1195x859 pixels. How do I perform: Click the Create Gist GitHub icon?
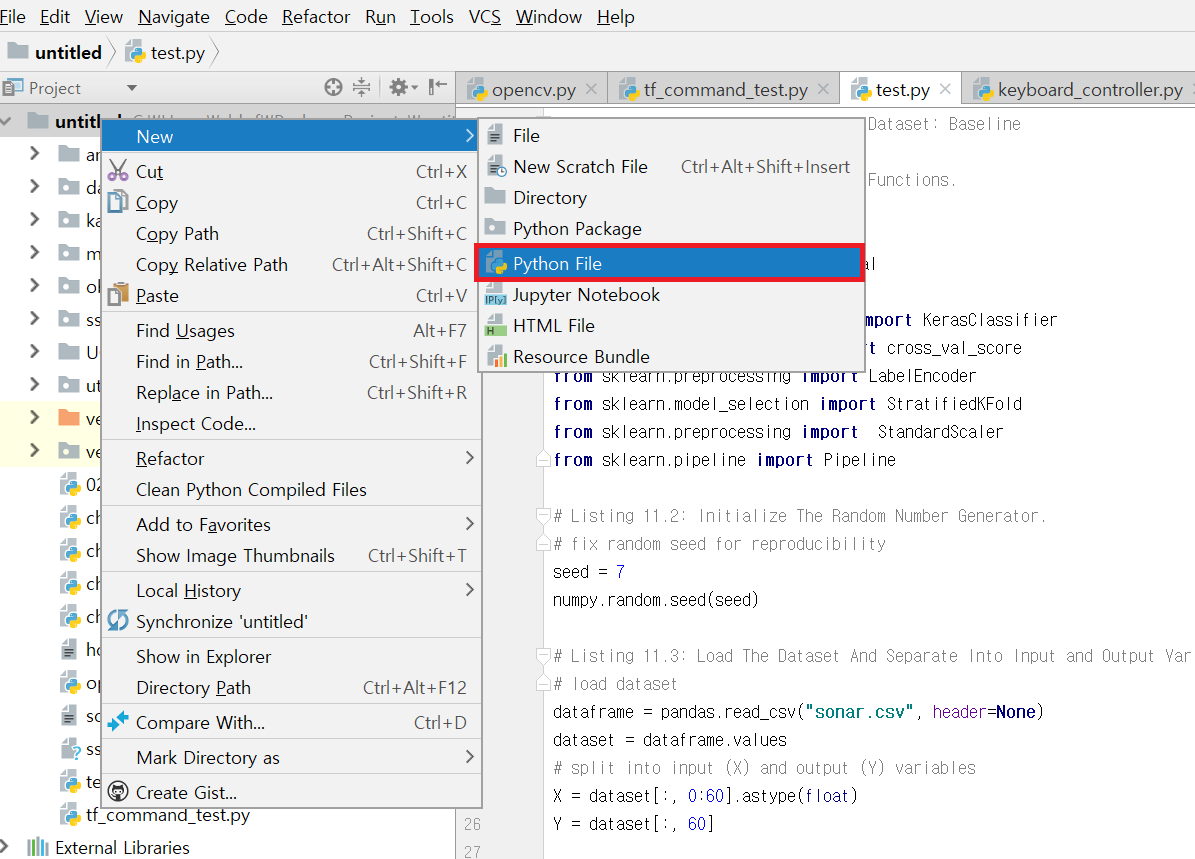point(118,792)
